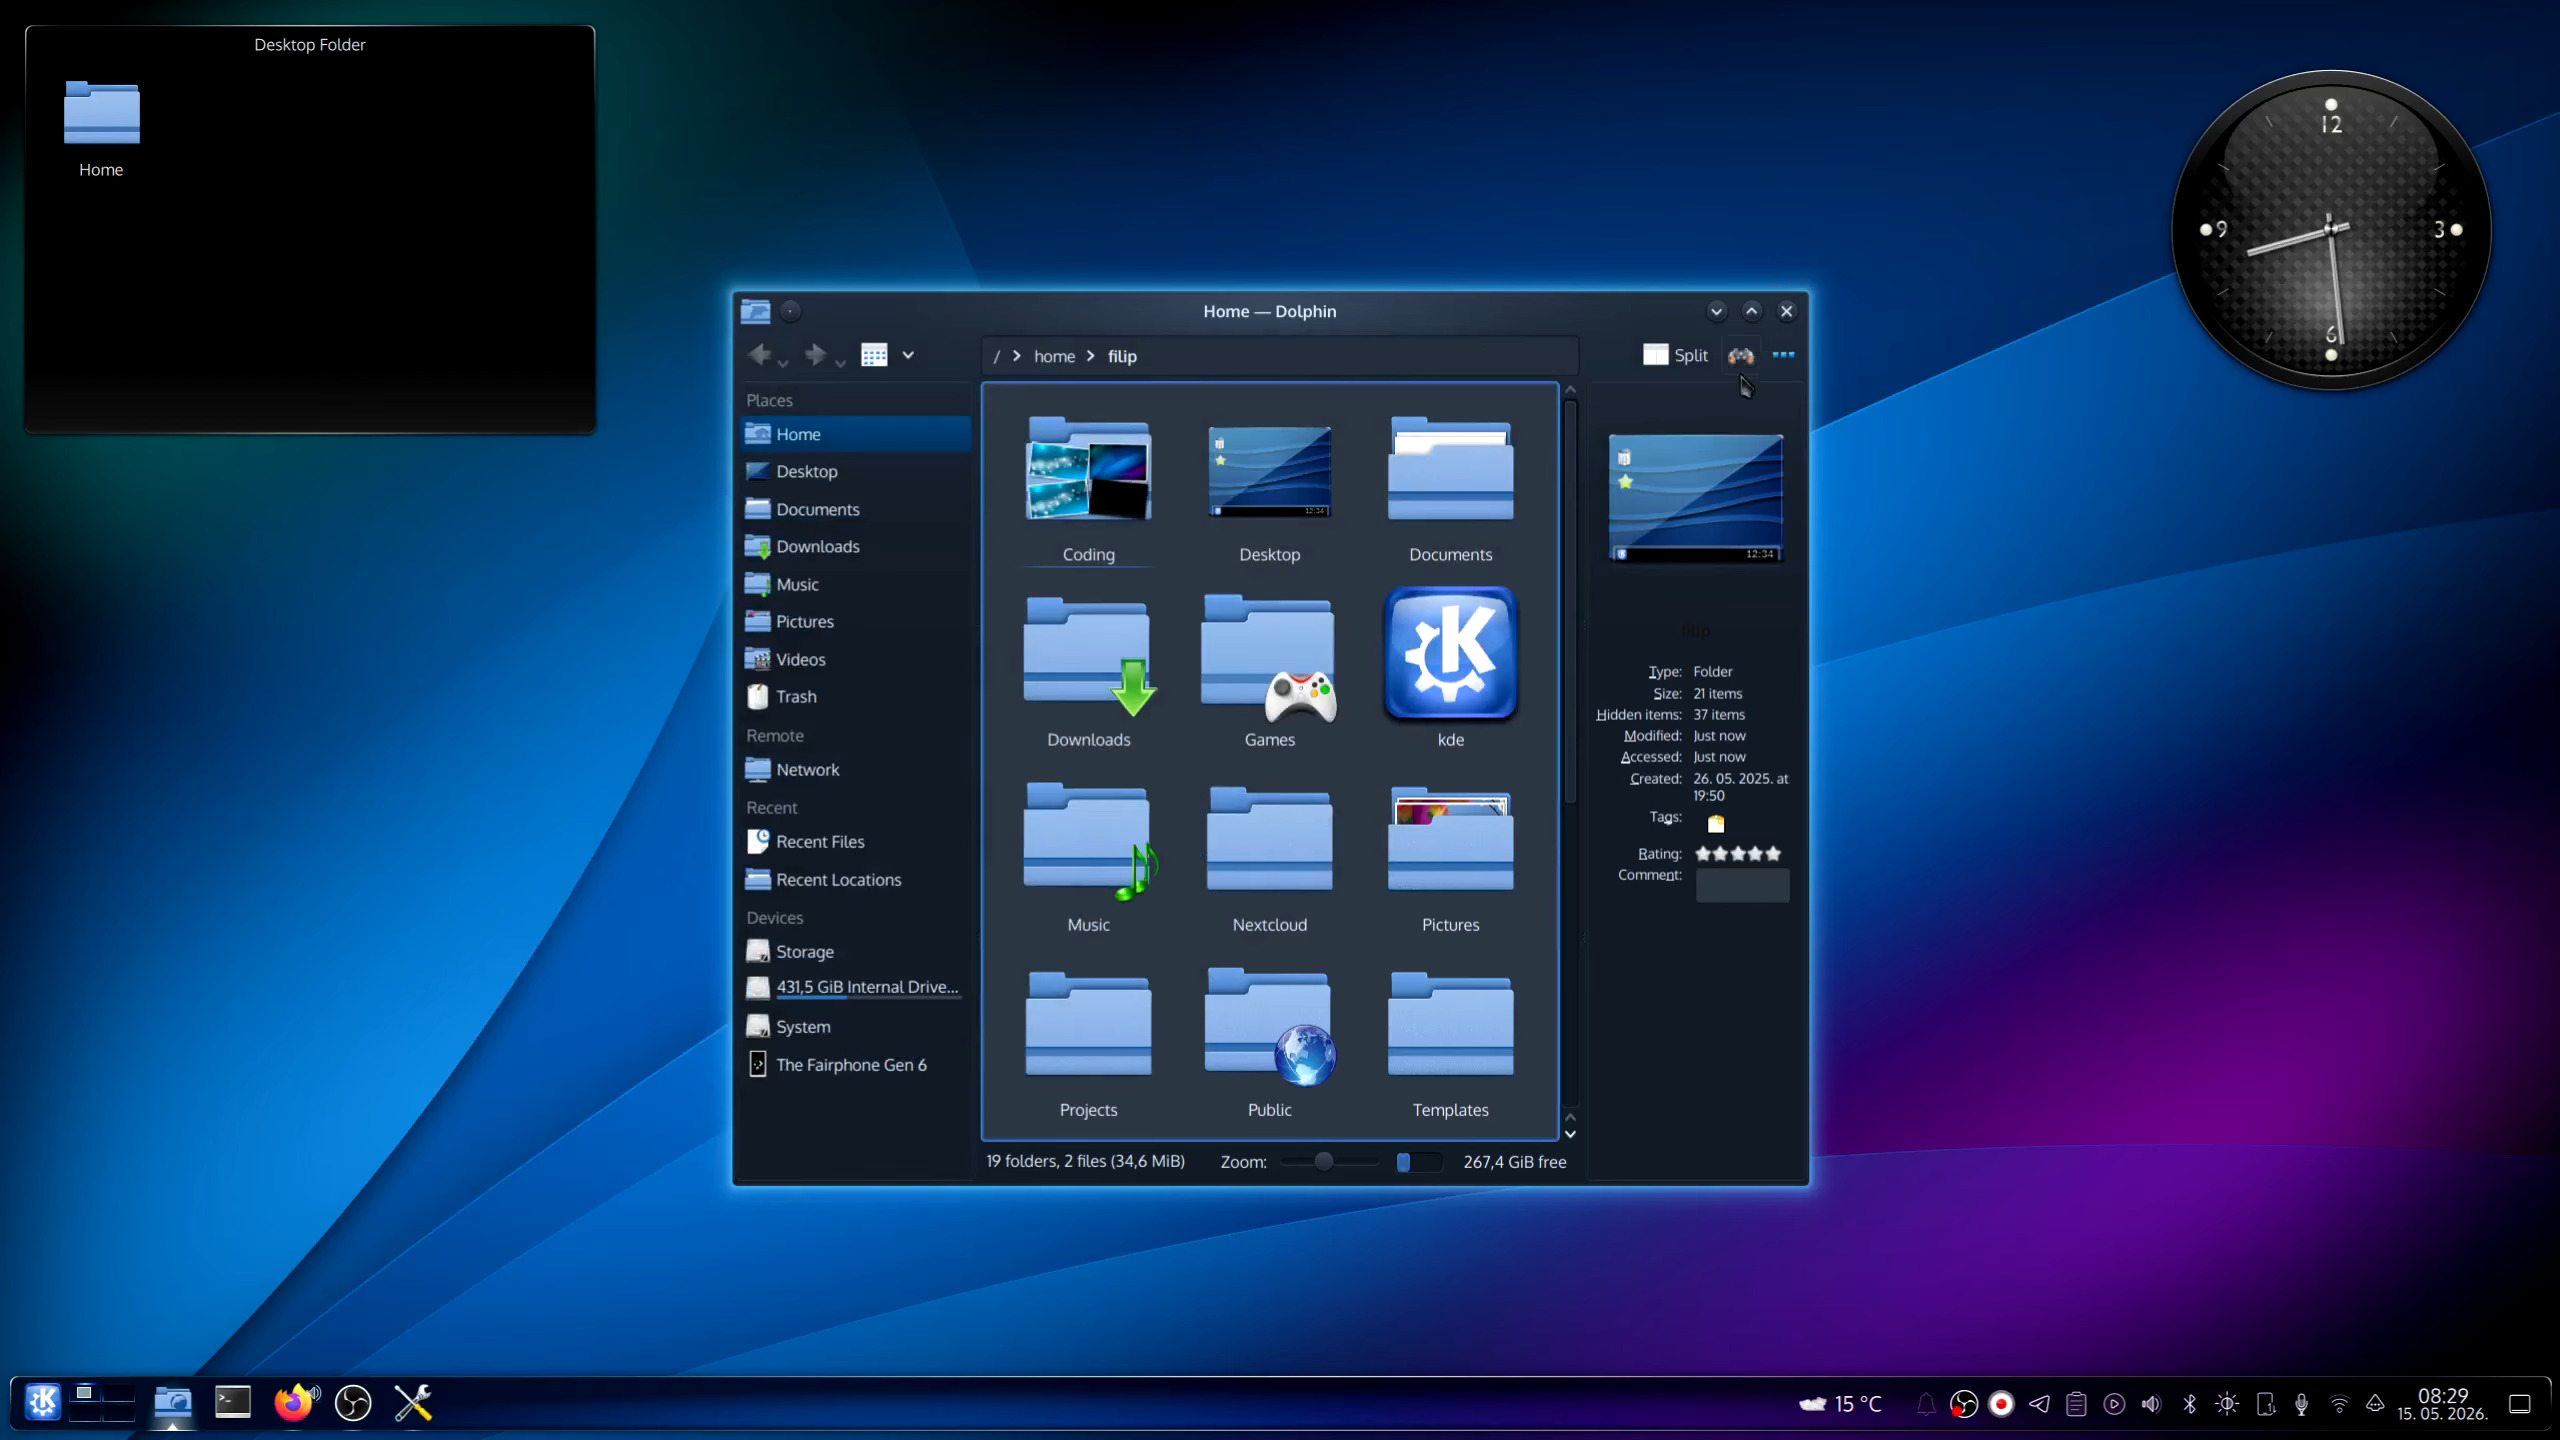Select Desktop in Places sidebar
The image size is (2560, 1440).
tap(856, 471)
